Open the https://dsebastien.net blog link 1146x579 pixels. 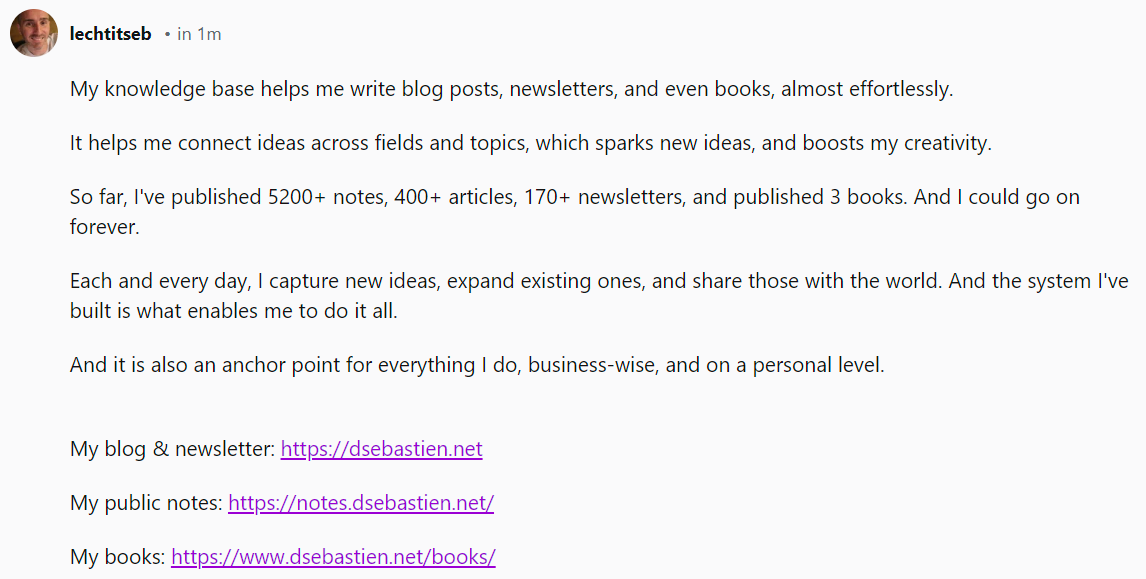coord(381,449)
